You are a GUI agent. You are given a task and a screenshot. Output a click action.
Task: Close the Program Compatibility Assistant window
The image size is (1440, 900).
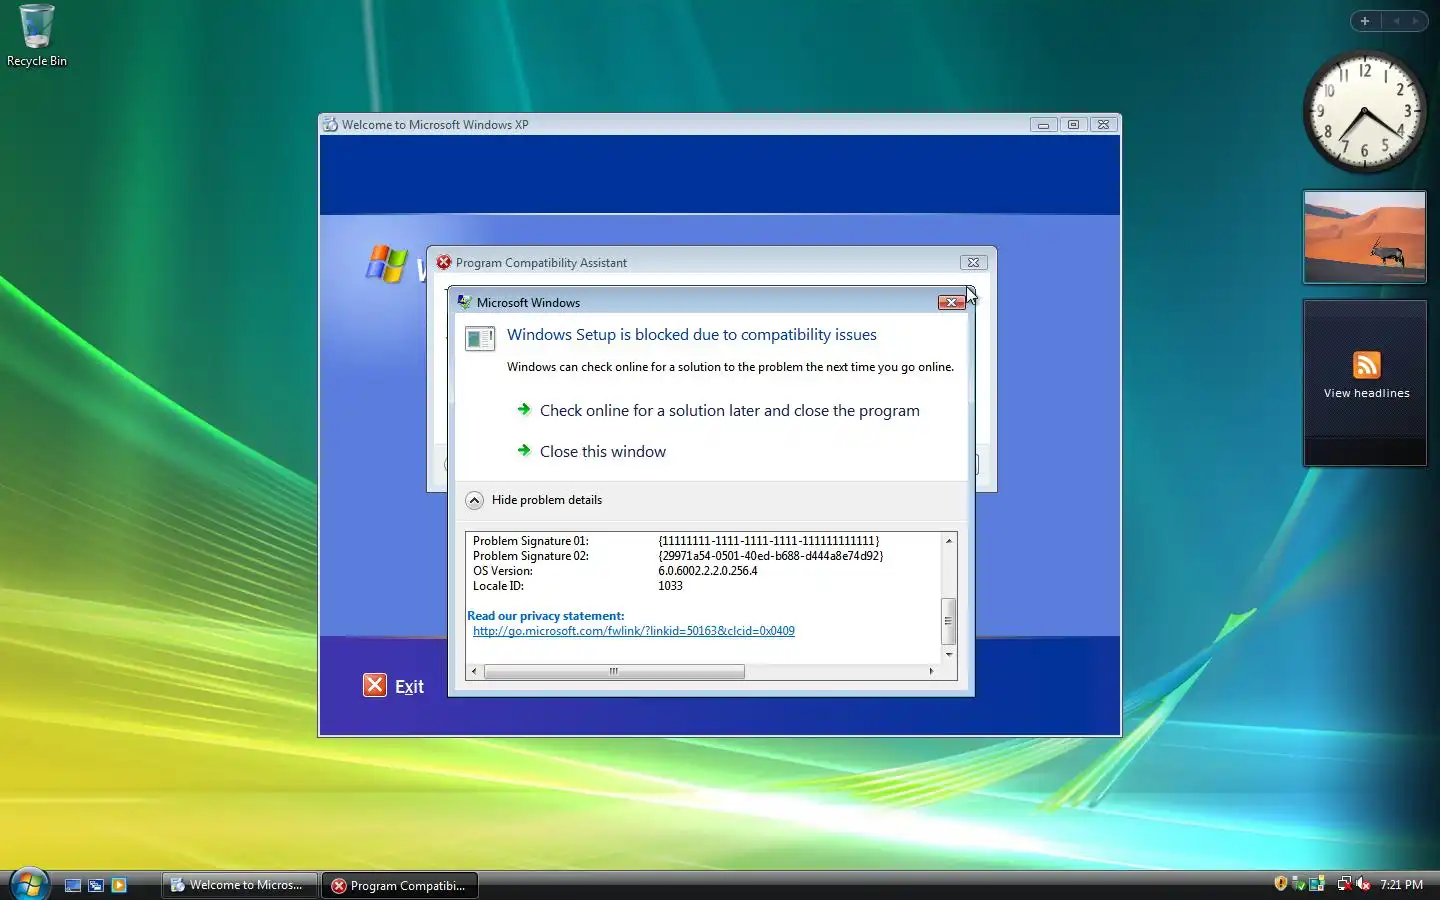coord(973,262)
